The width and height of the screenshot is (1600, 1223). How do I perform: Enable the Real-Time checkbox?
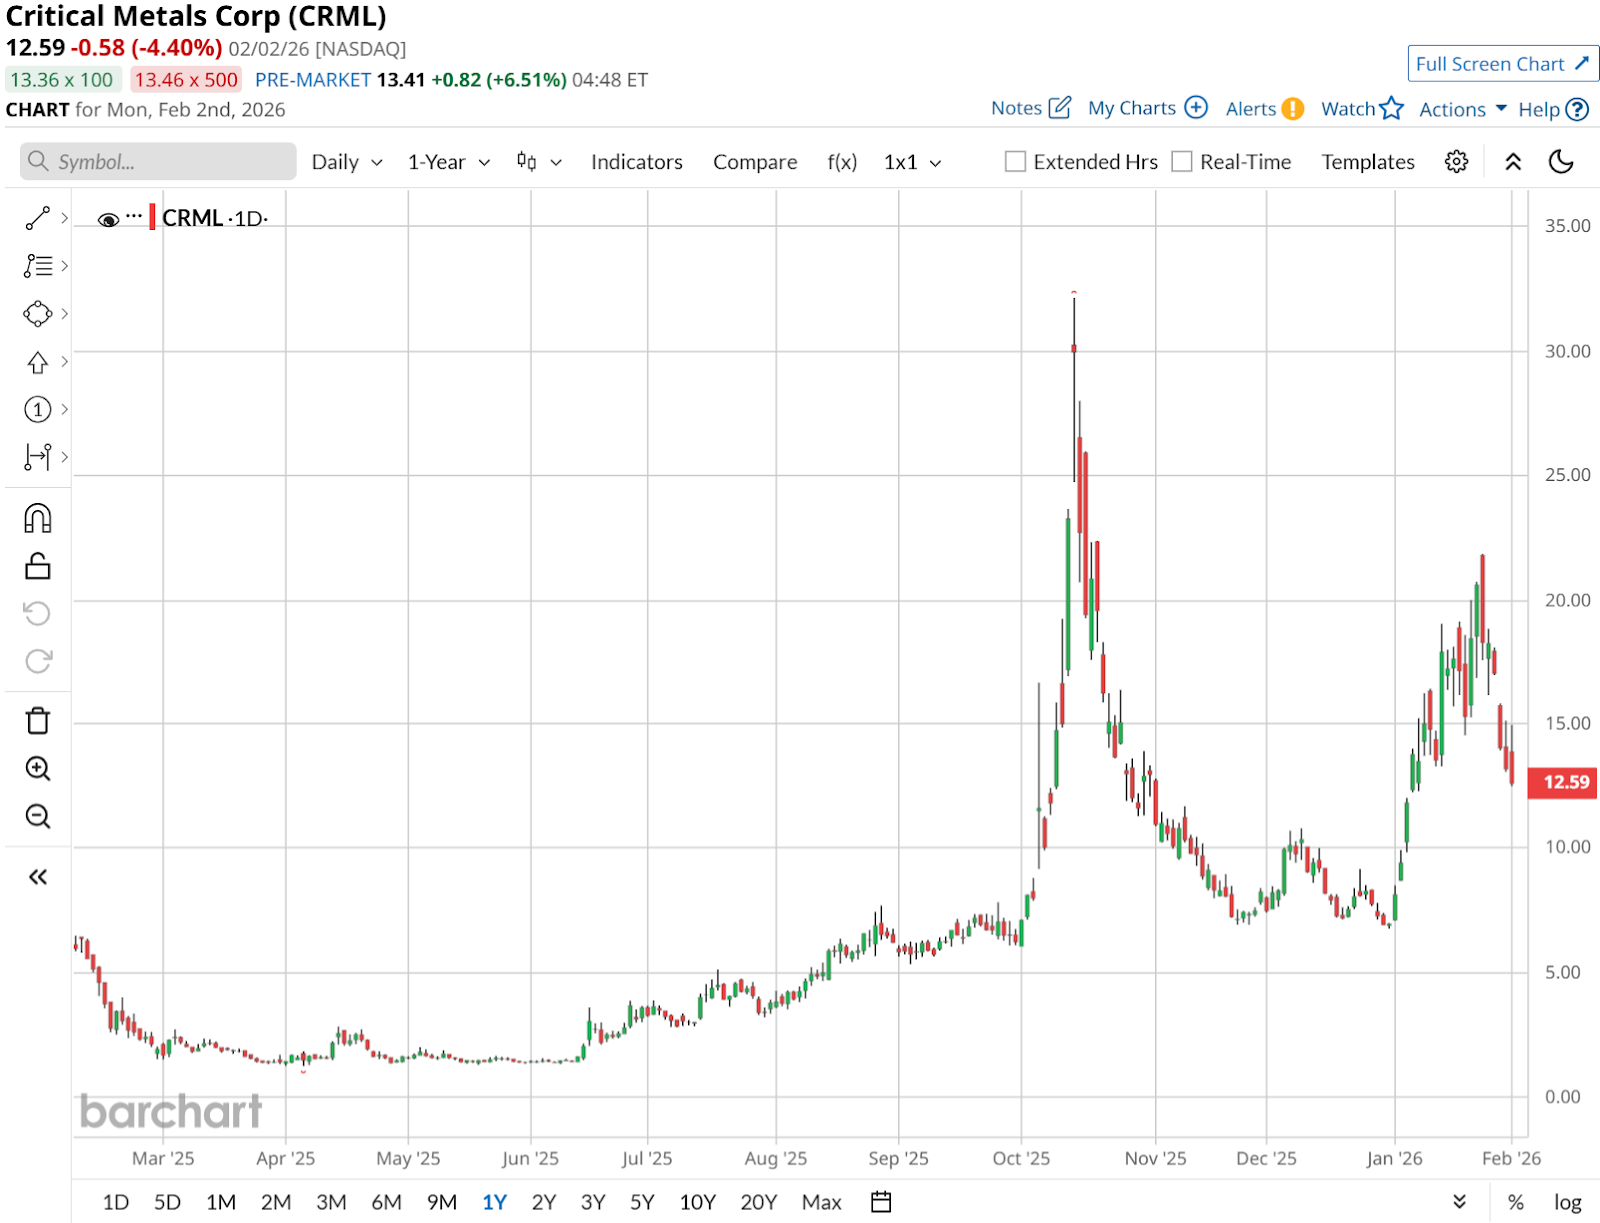click(x=1182, y=162)
